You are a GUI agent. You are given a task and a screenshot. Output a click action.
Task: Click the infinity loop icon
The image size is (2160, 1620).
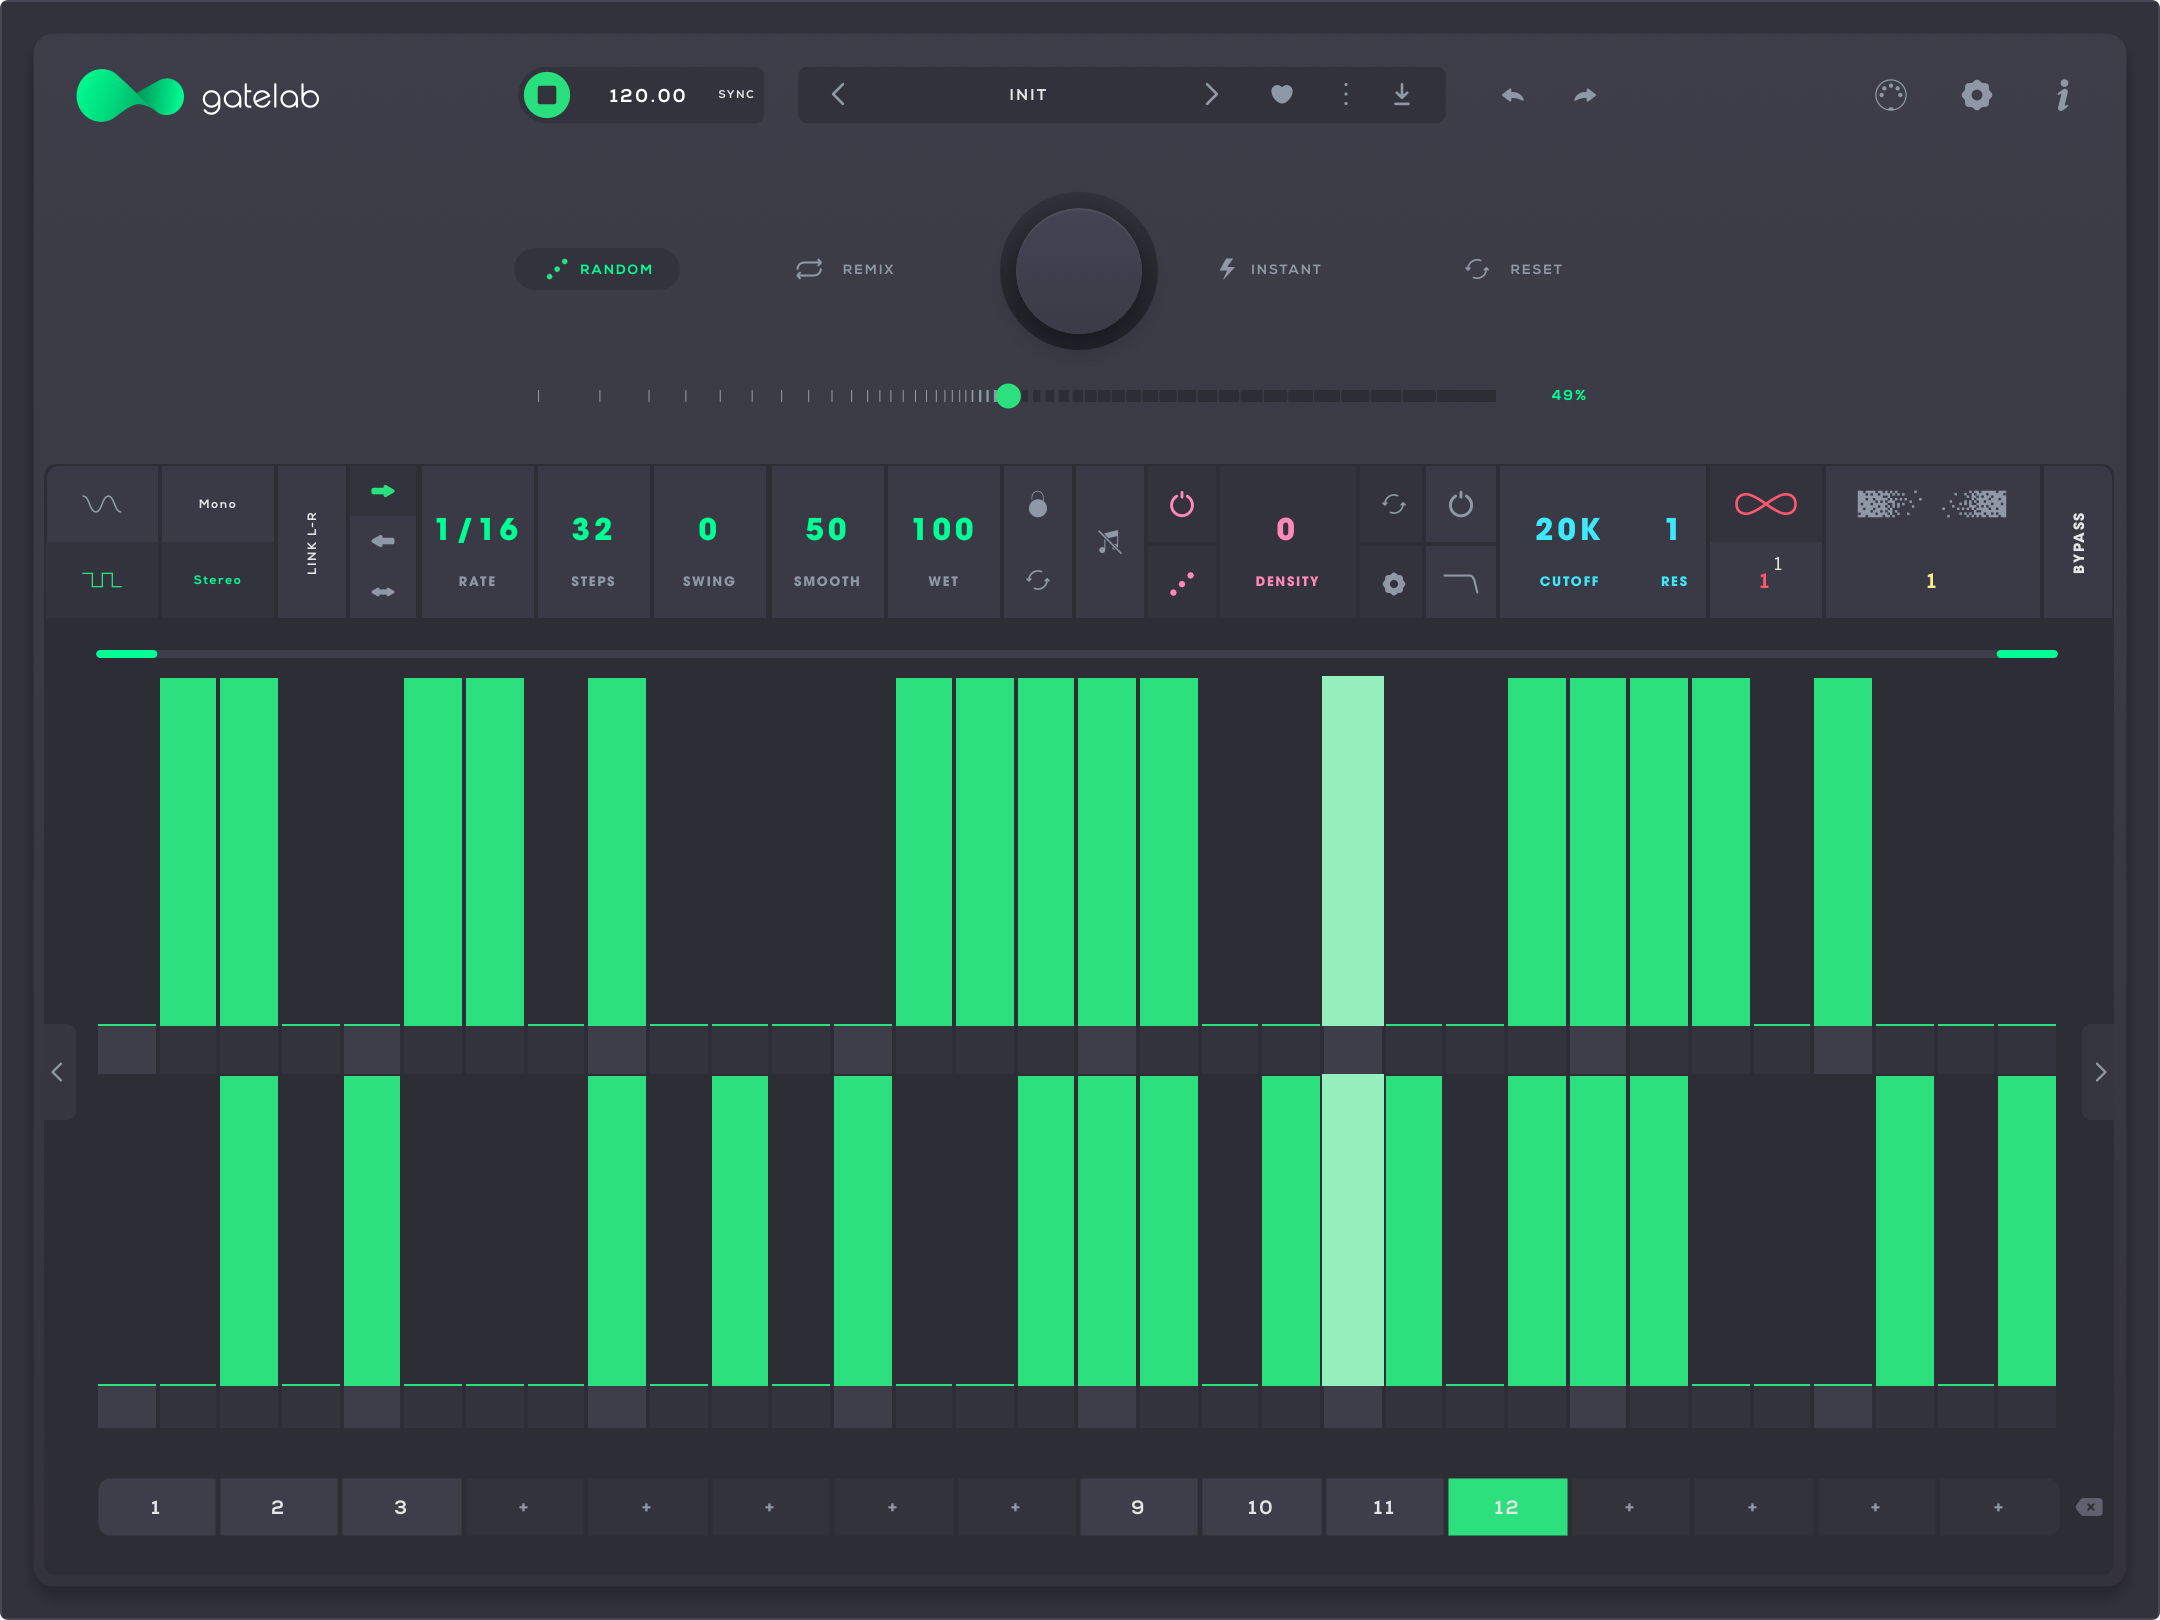pyautogui.click(x=1765, y=504)
